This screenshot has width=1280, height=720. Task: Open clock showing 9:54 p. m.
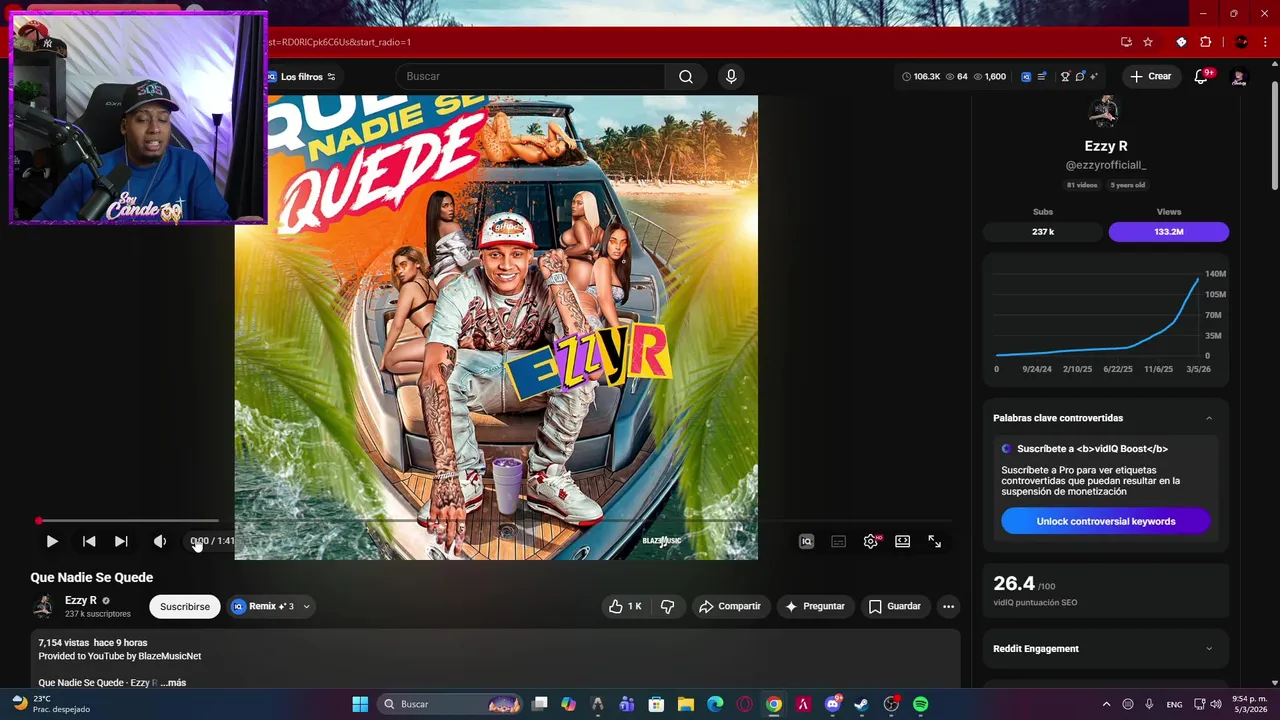(1250, 704)
